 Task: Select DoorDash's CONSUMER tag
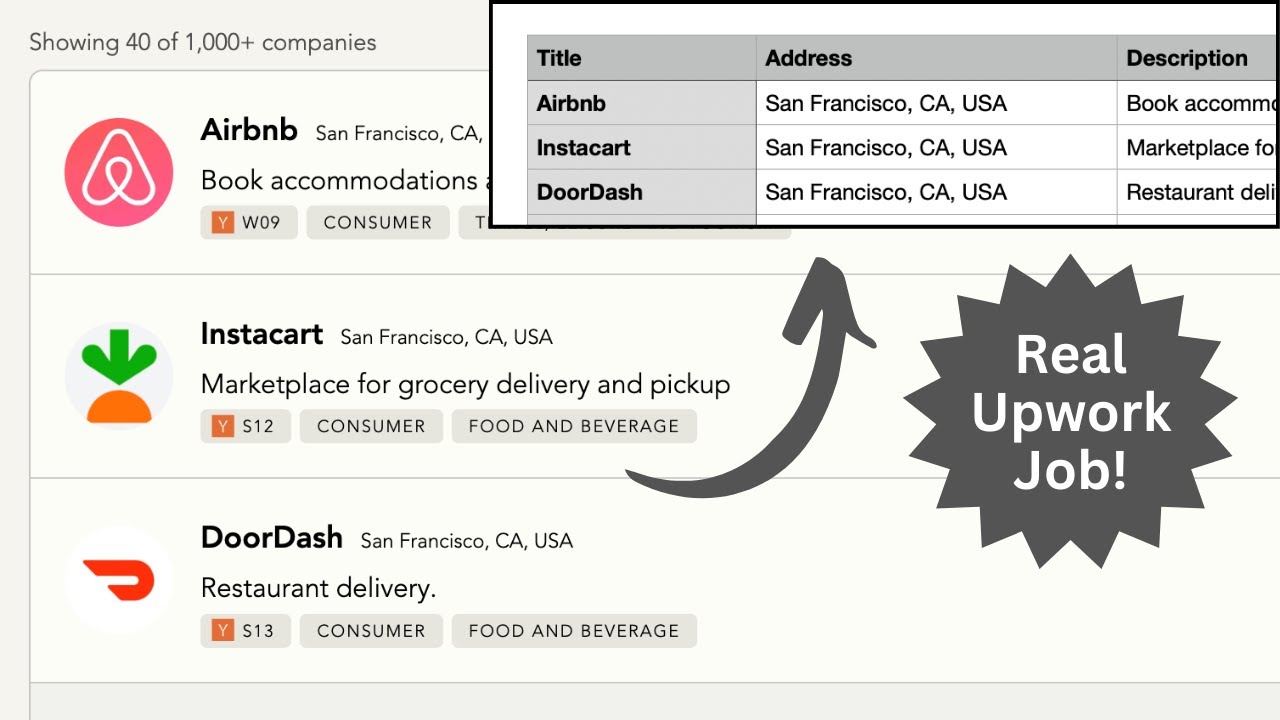tap(371, 631)
